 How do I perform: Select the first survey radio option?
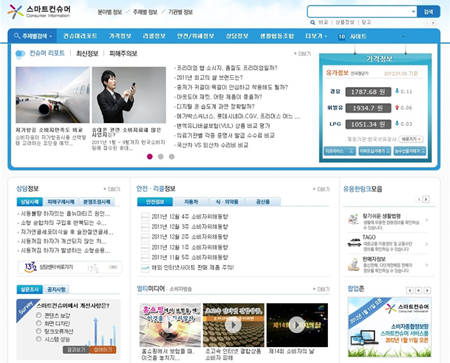click(39, 315)
